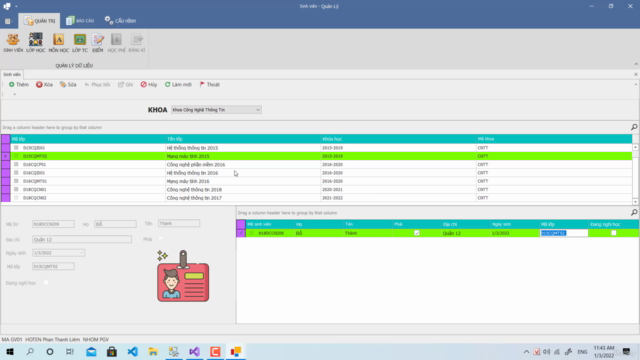This screenshot has width=640, height=360.
Task: Select the Sinh viên document tab
Action: tap(12, 74)
